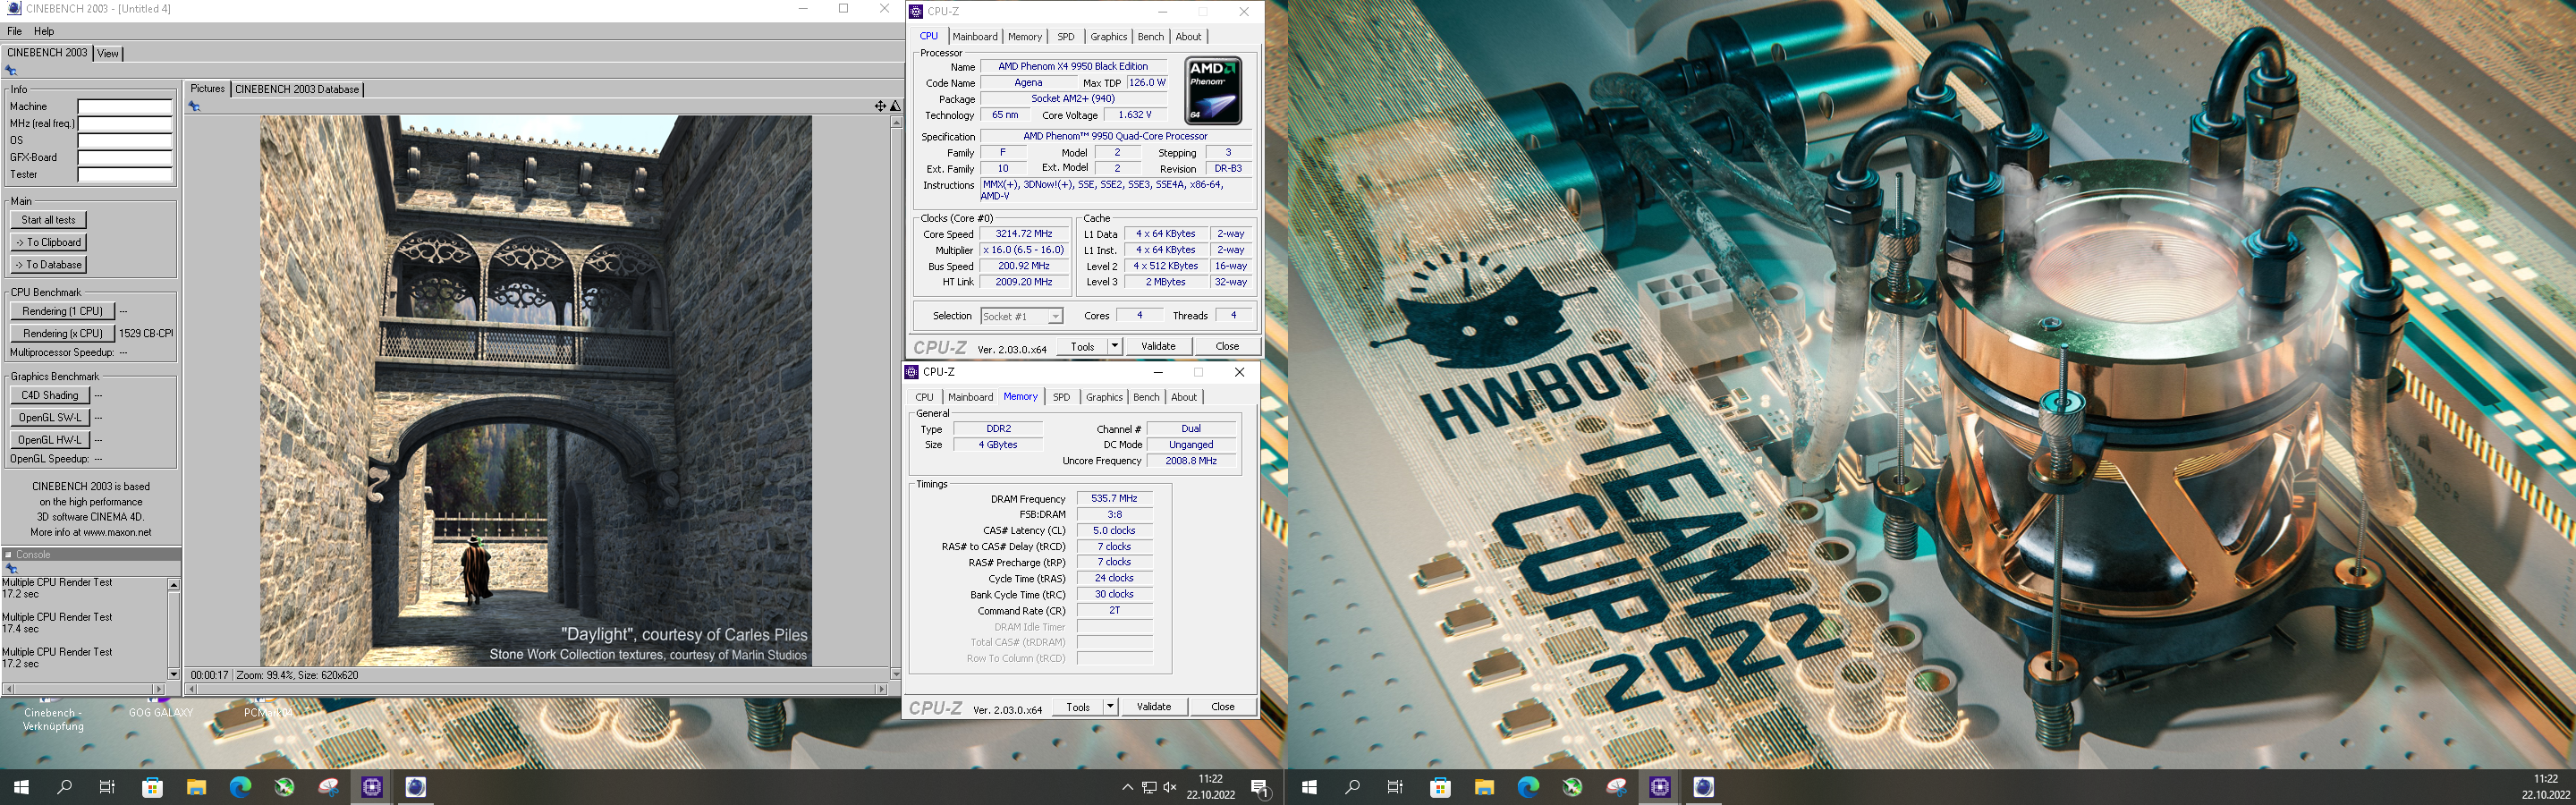The height and width of the screenshot is (805, 2576).
Task: Click Validate in the upper CPU-Z window
Action: pos(1158,346)
